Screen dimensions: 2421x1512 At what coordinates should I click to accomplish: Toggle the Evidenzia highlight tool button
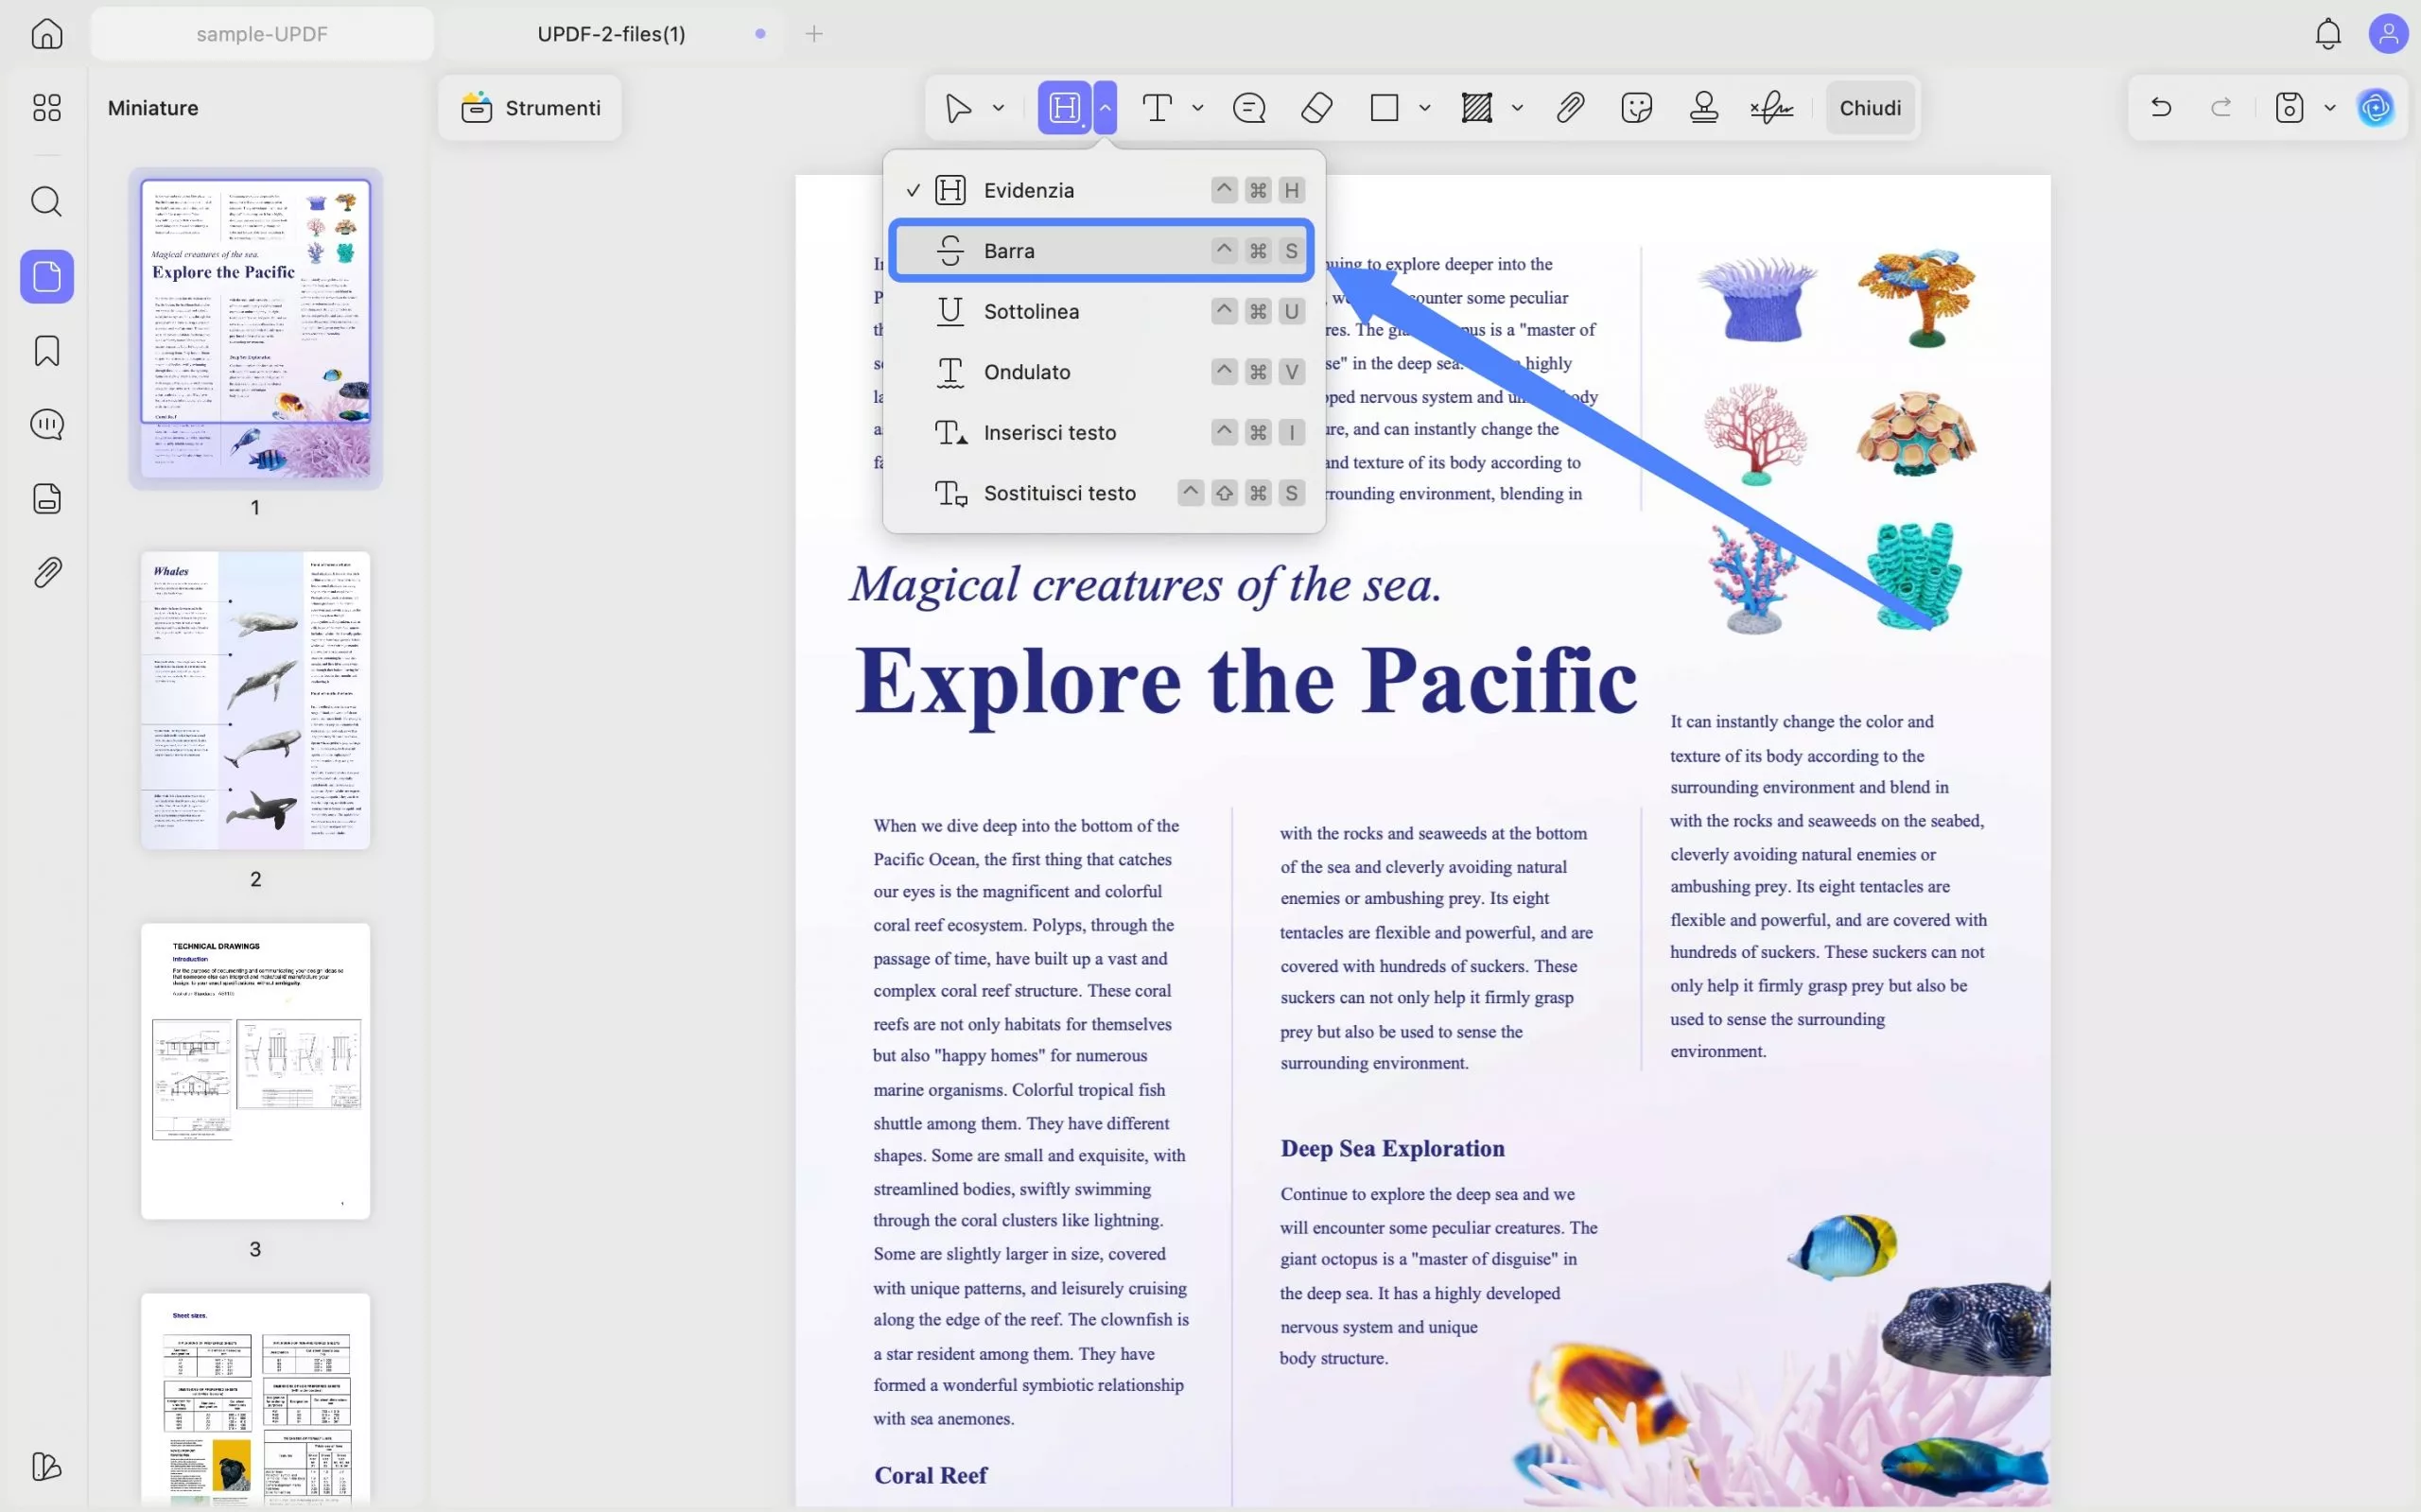coord(1064,108)
